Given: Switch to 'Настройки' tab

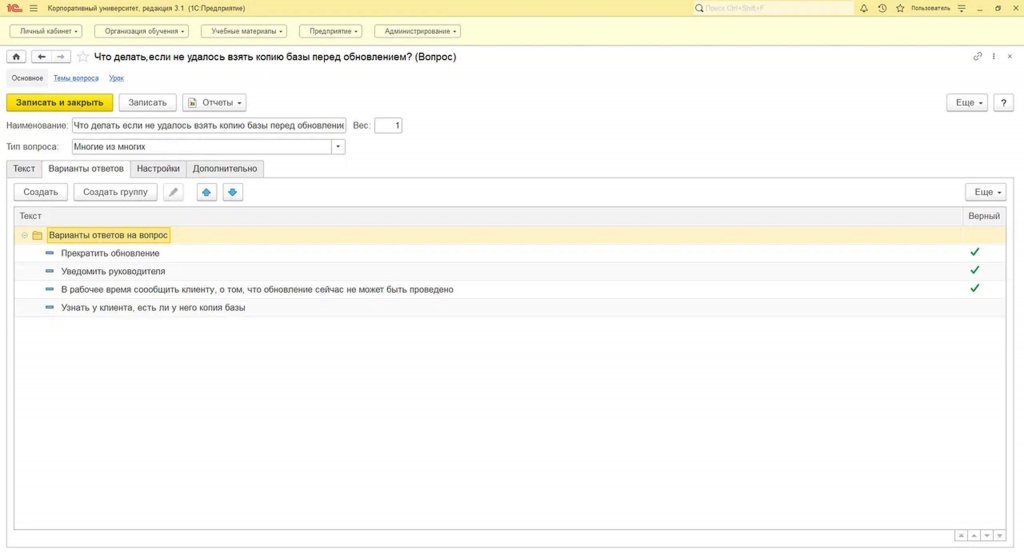Looking at the screenshot, I should pos(158,169).
